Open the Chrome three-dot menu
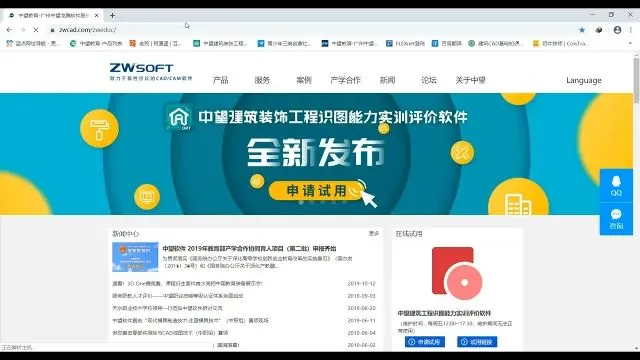 coord(631,30)
